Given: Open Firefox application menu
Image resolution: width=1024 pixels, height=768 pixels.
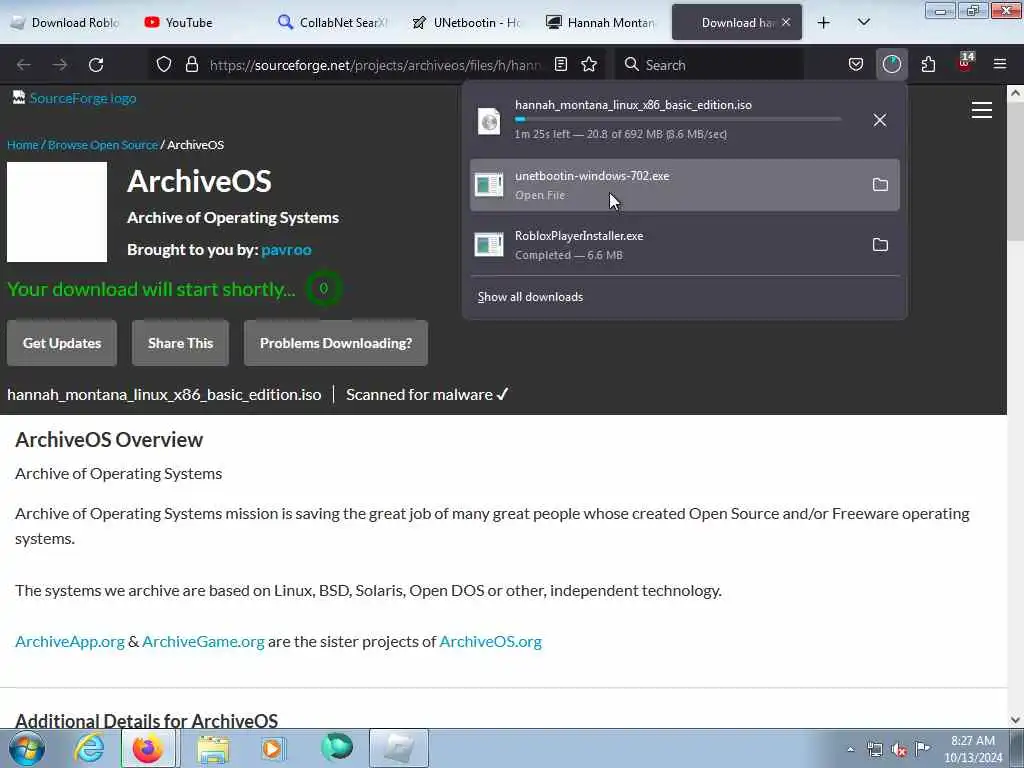Looking at the screenshot, I should (1000, 64).
